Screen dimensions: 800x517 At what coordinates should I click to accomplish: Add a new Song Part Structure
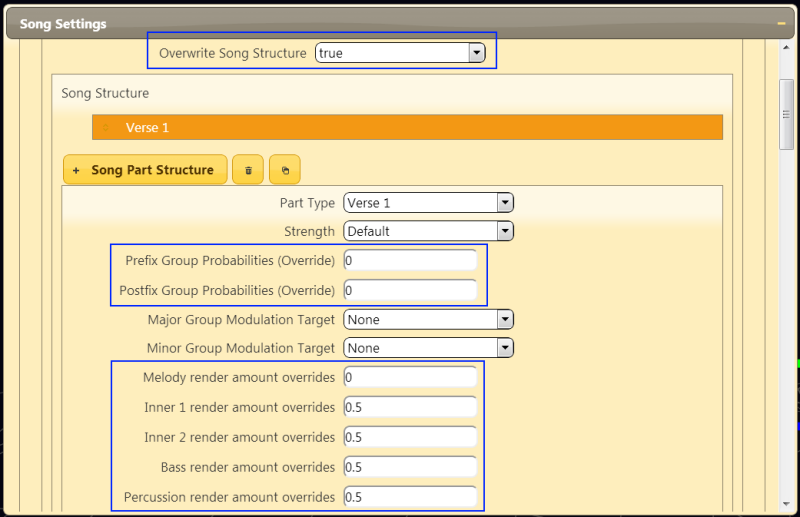pyautogui.click(x=145, y=169)
